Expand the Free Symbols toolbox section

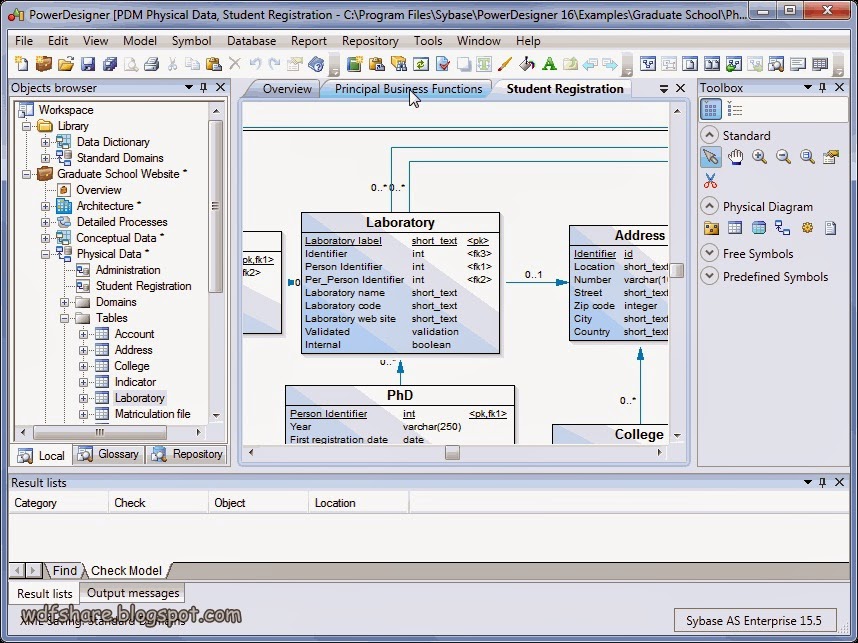click(x=709, y=253)
